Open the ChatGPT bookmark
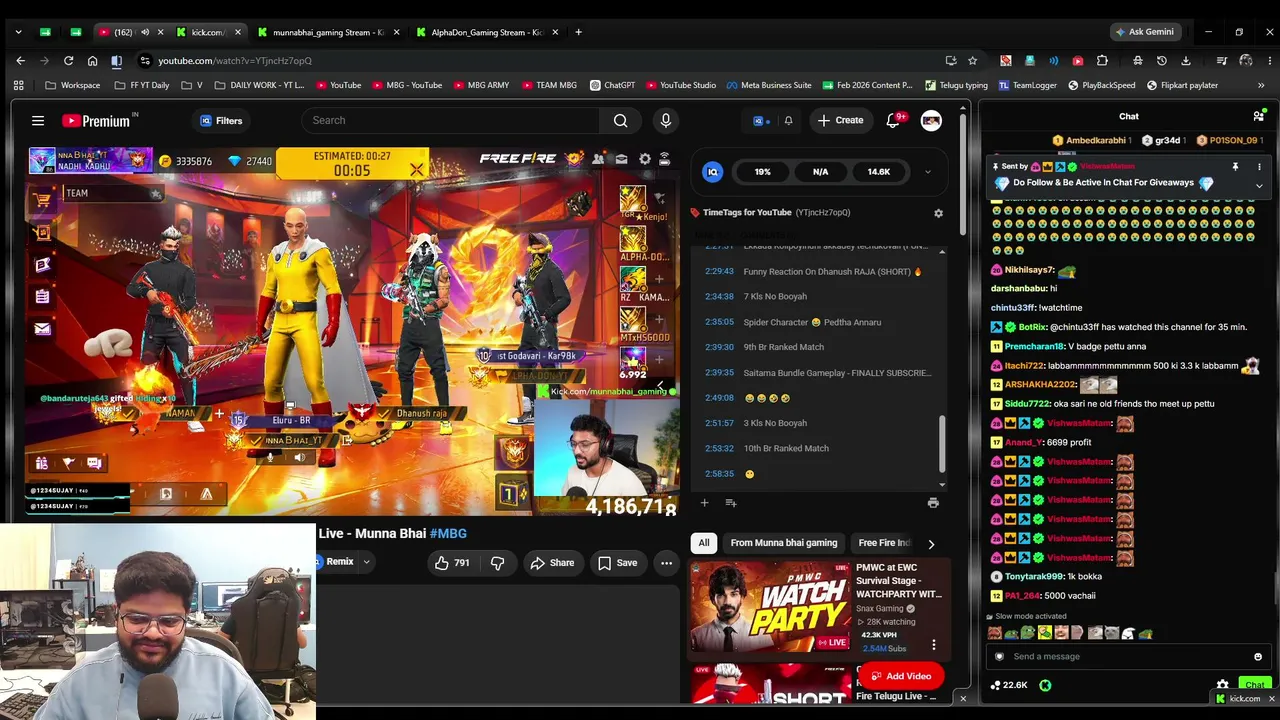 coord(613,86)
